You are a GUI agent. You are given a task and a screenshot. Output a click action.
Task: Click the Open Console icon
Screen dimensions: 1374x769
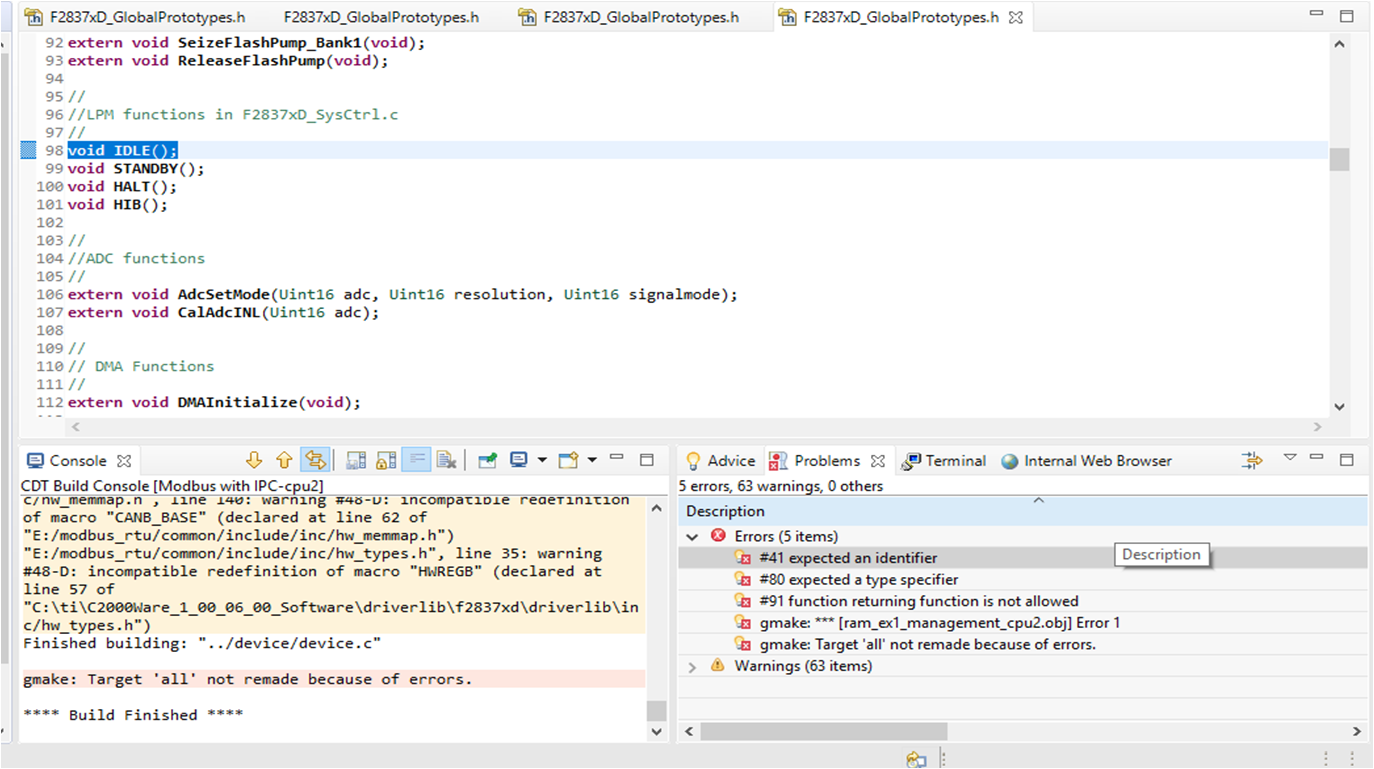pyautogui.click(x=568, y=459)
